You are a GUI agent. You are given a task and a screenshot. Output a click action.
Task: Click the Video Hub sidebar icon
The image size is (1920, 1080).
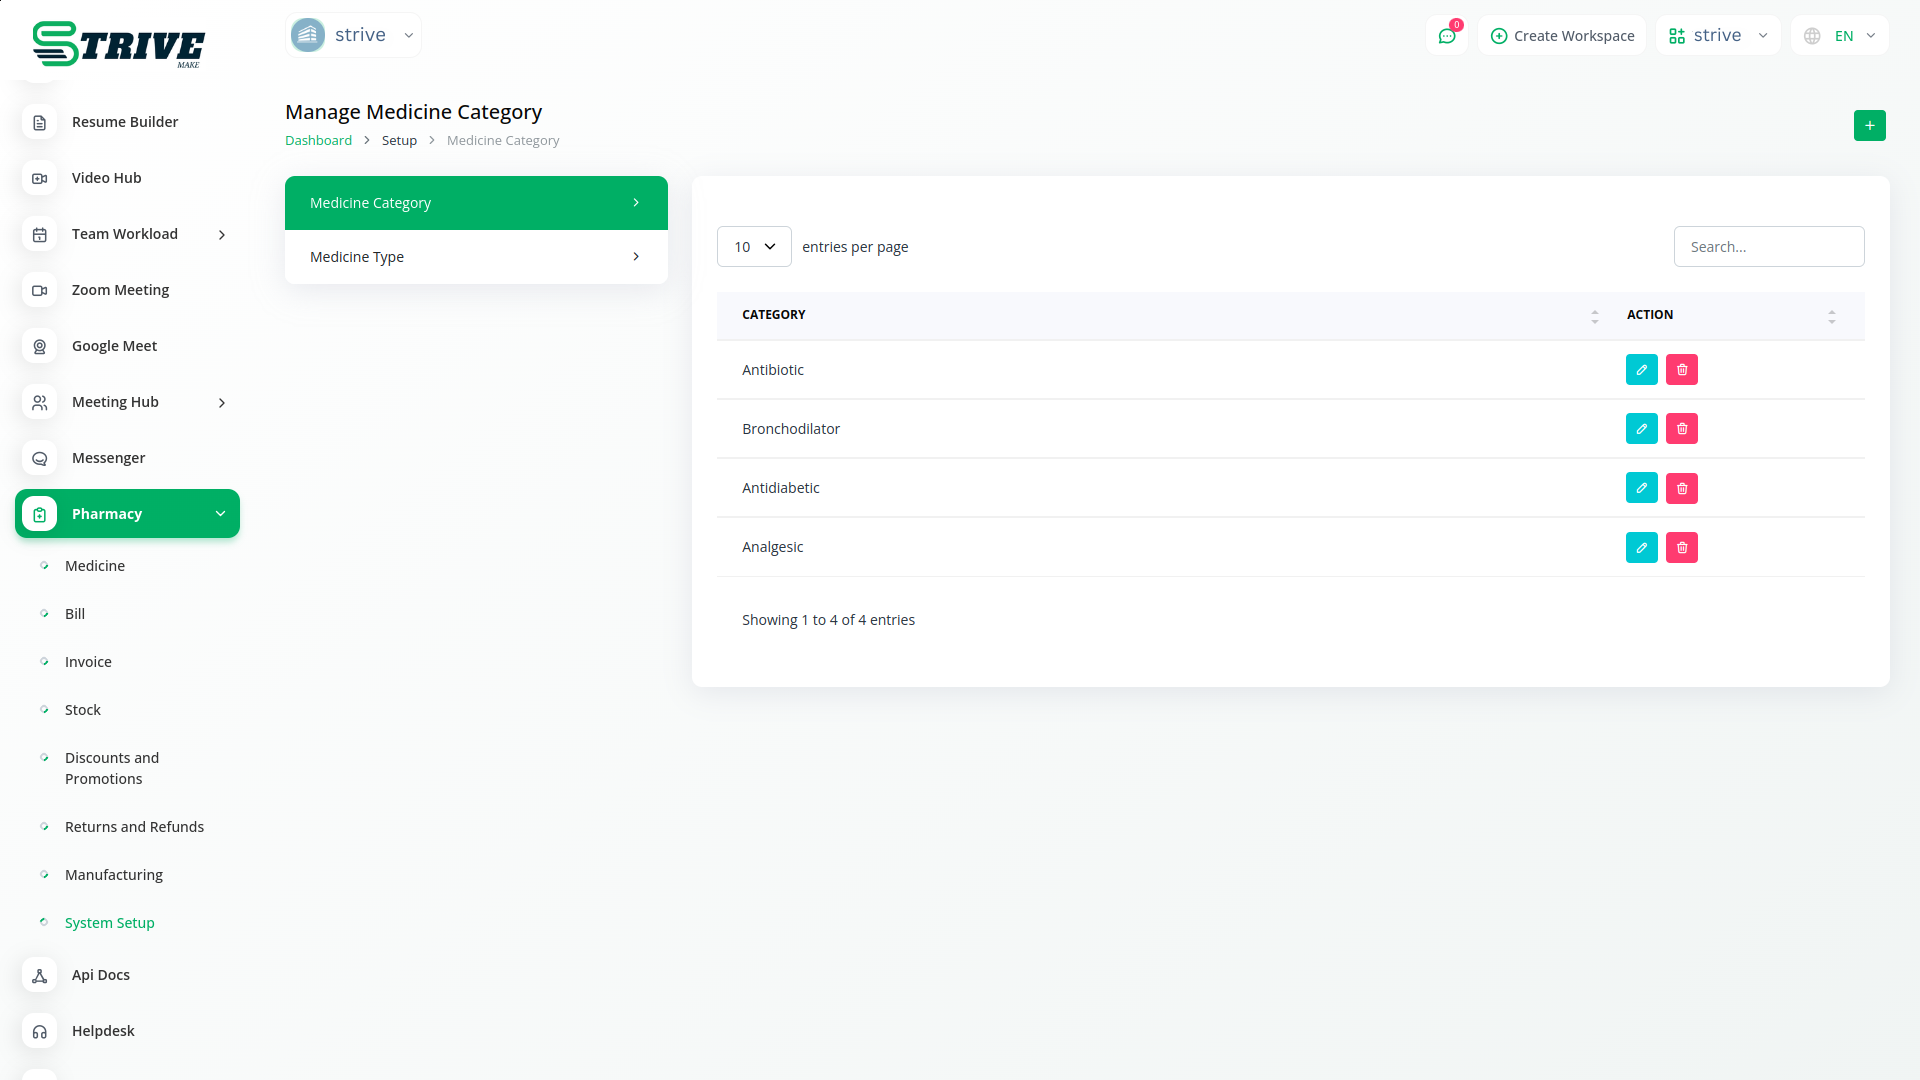[40, 178]
